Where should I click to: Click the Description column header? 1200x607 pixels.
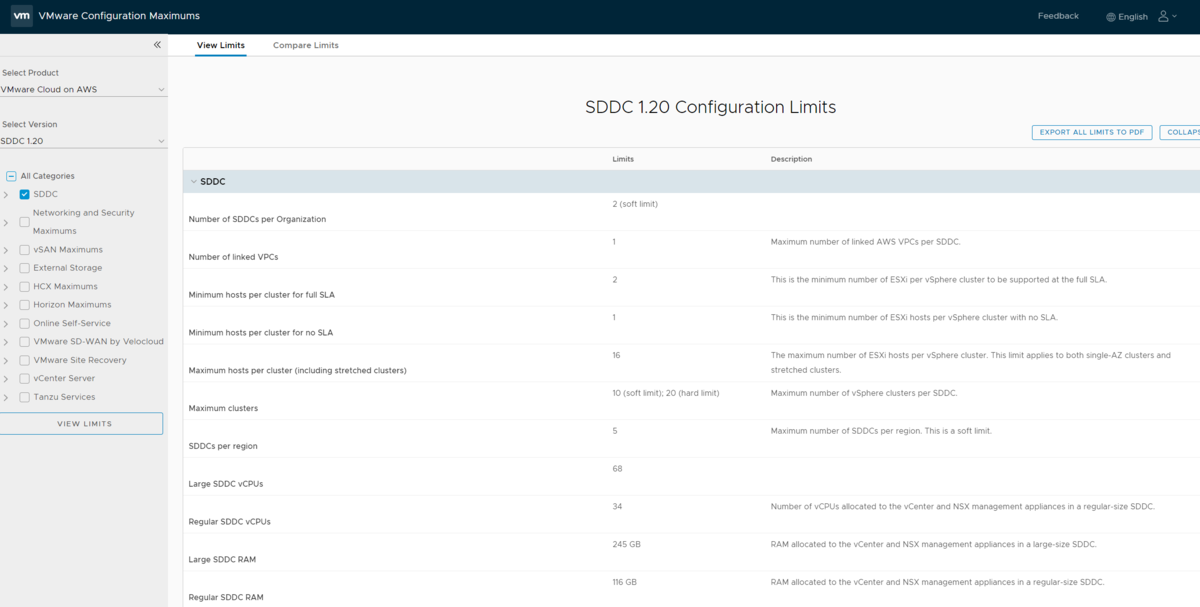click(791, 159)
